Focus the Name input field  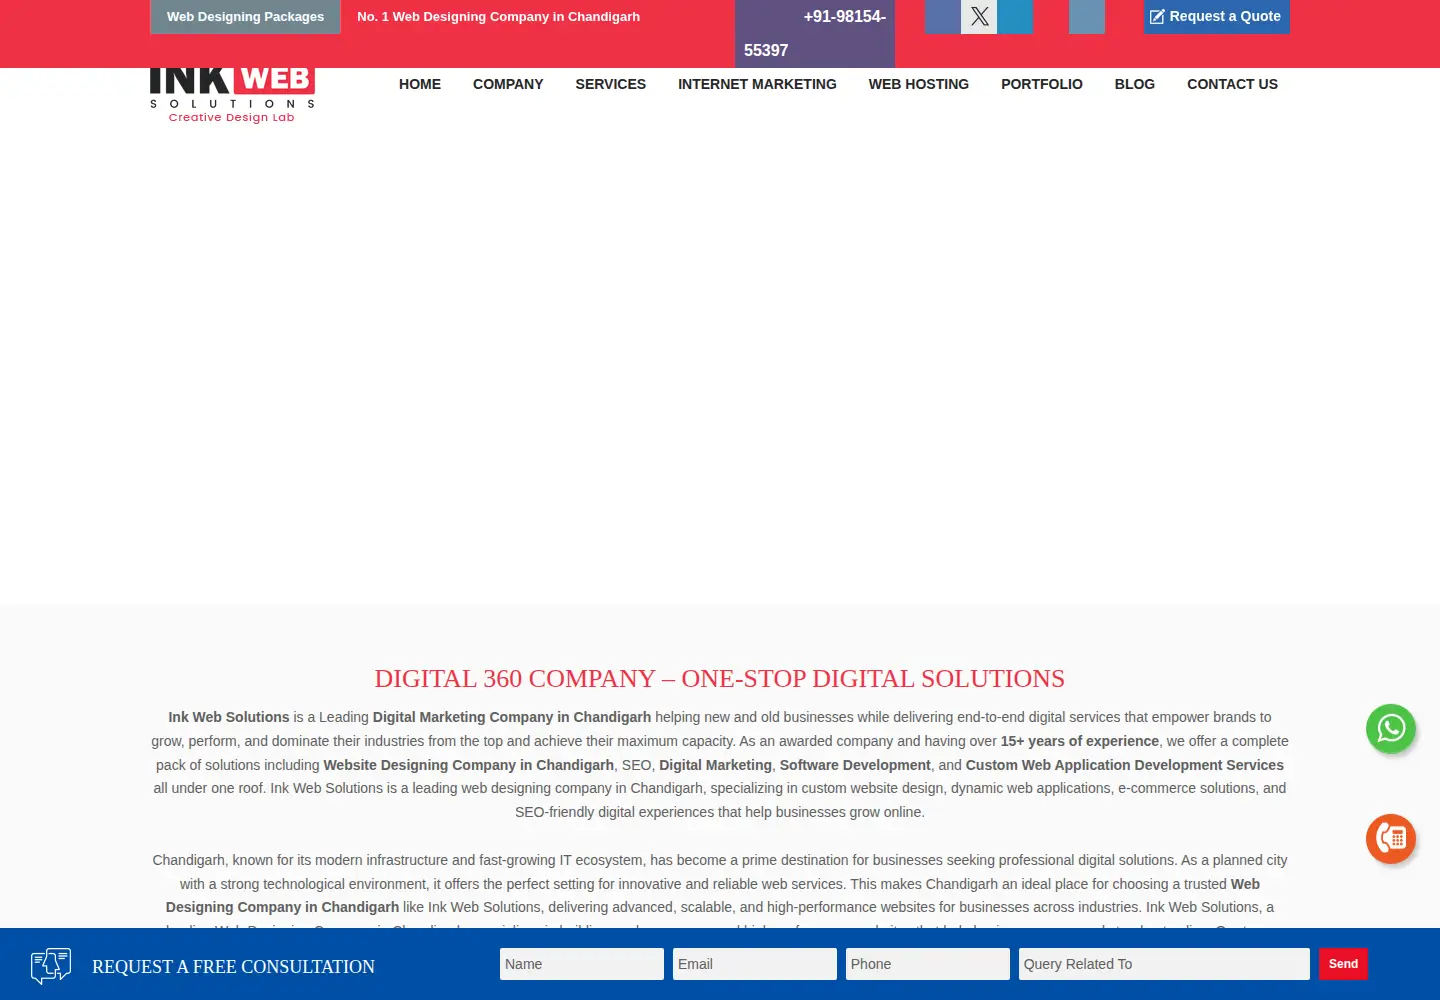(x=582, y=964)
